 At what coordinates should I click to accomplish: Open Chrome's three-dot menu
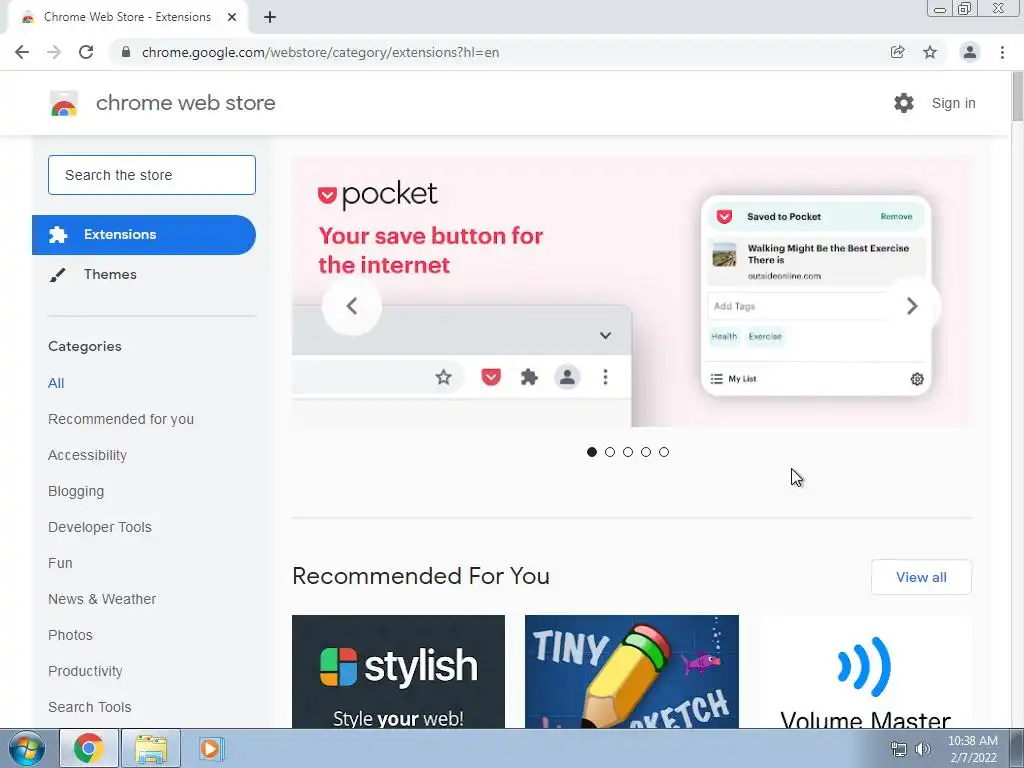1002,52
